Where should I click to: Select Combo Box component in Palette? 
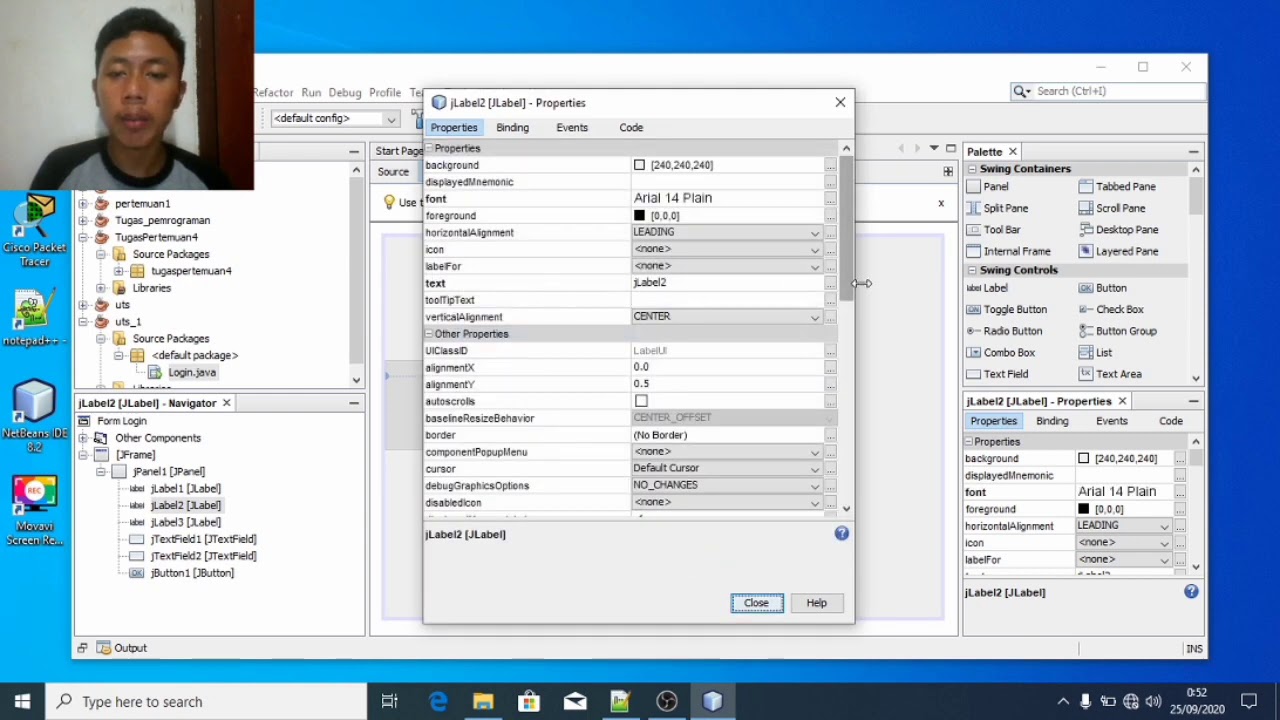[x=1000, y=353]
